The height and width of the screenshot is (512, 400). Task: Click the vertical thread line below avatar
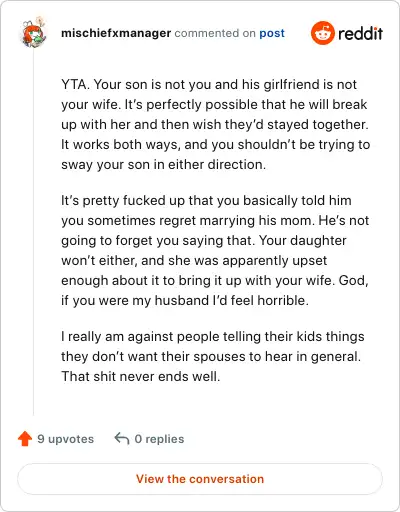(33, 232)
